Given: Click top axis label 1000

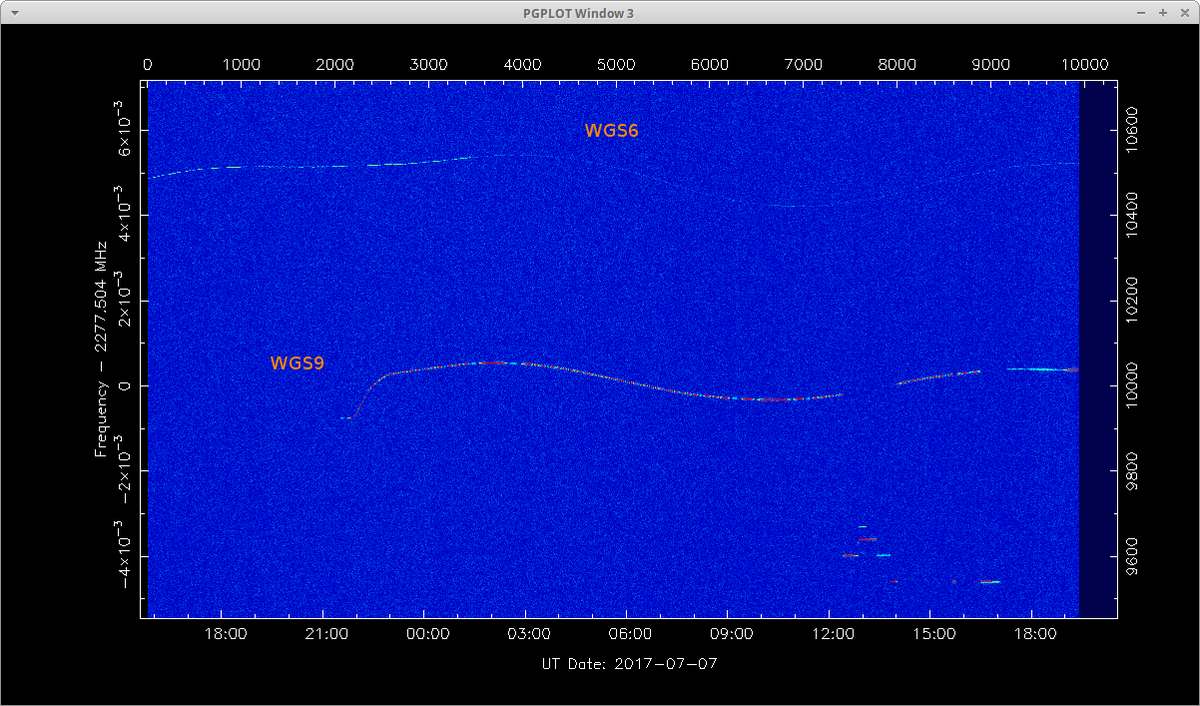Looking at the screenshot, I should (x=241, y=64).
